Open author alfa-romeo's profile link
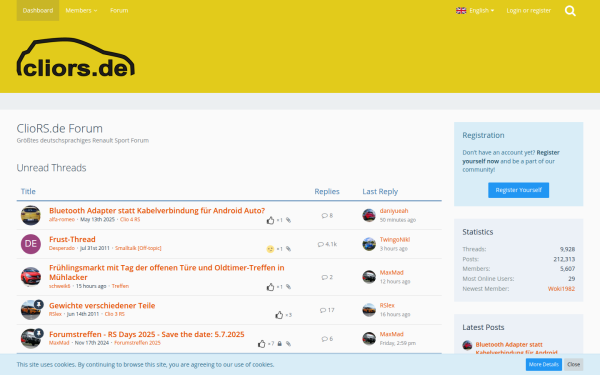Image resolution: width=600 pixels, height=375 pixels. 62,220
